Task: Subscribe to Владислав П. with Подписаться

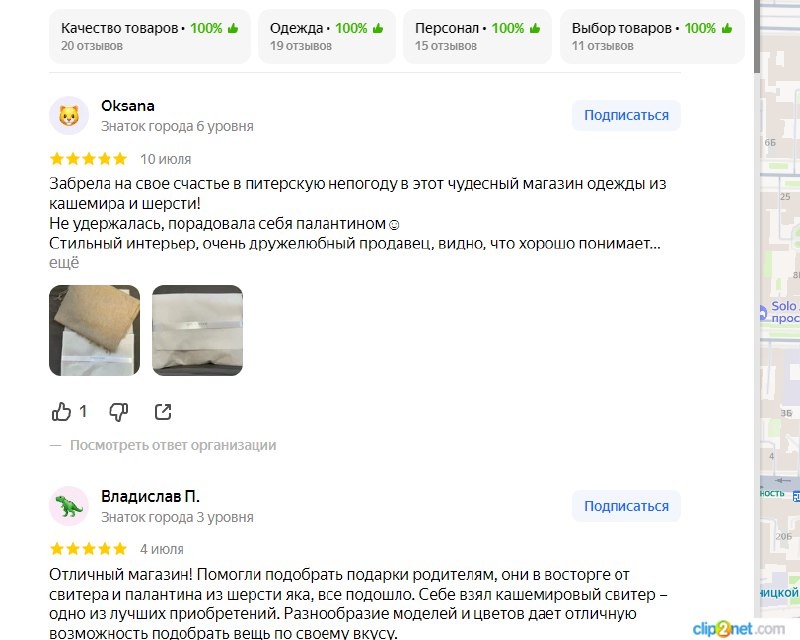Action: click(x=626, y=506)
